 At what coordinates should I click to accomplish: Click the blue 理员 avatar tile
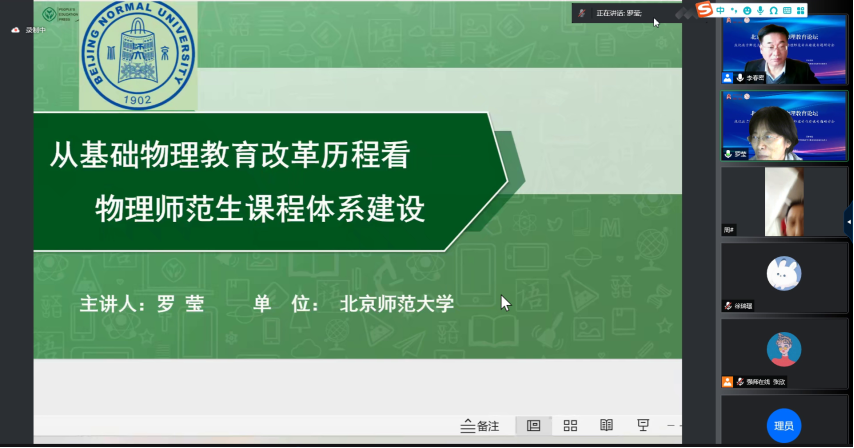point(784,425)
